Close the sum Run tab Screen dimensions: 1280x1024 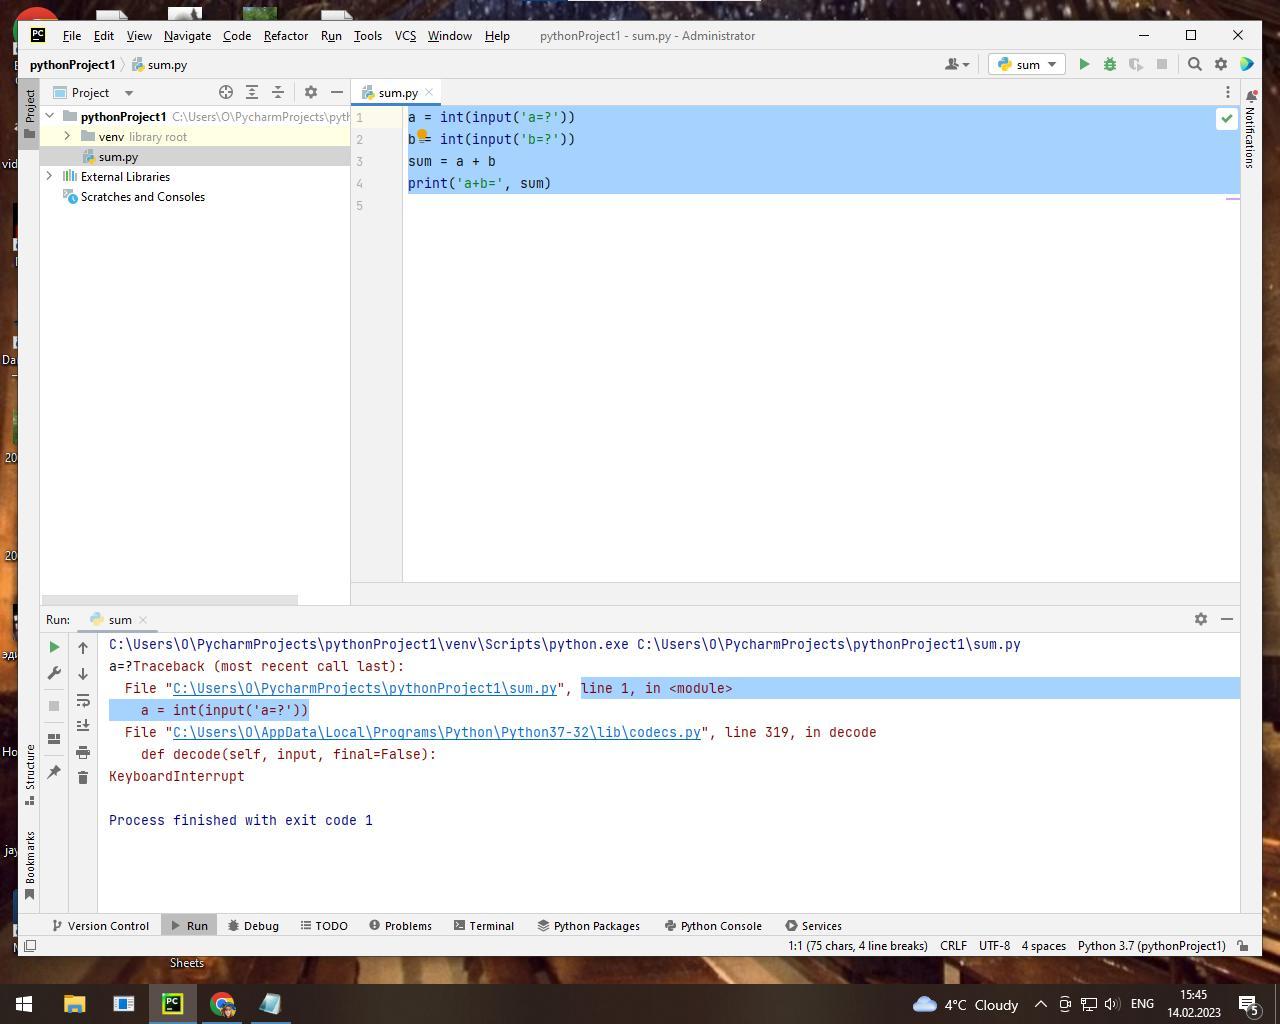click(143, 620)
